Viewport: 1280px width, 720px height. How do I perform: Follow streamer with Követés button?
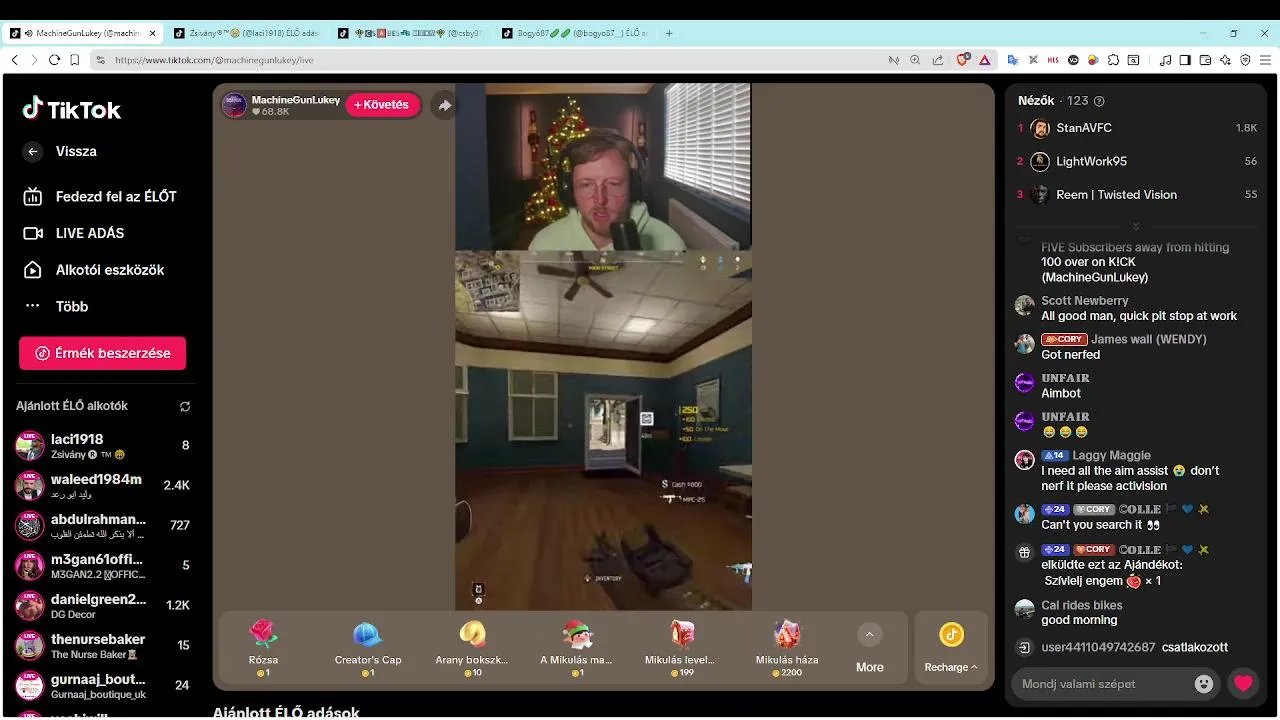[382, 105]
